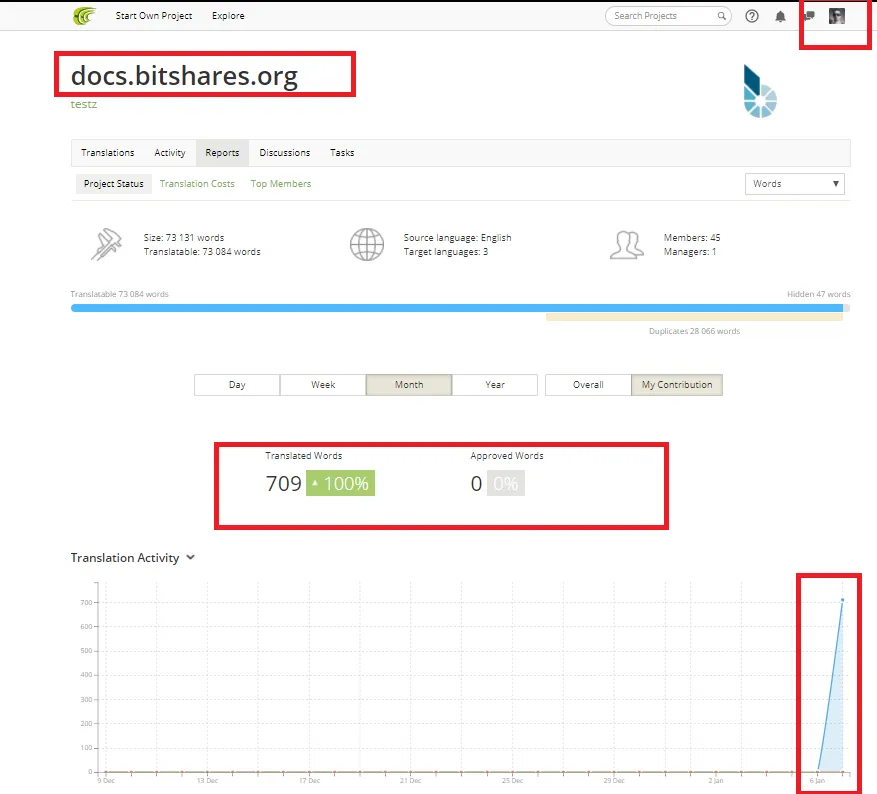Open the messages chat icon

809,16
